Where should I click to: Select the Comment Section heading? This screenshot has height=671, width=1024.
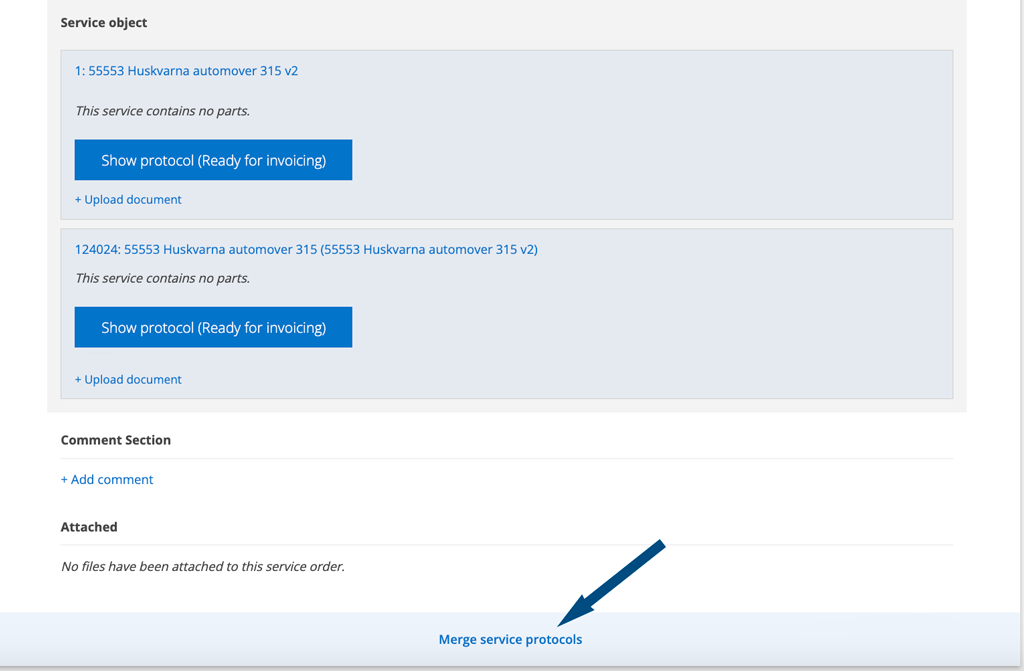pyautogui.click(x=116, y=440)
